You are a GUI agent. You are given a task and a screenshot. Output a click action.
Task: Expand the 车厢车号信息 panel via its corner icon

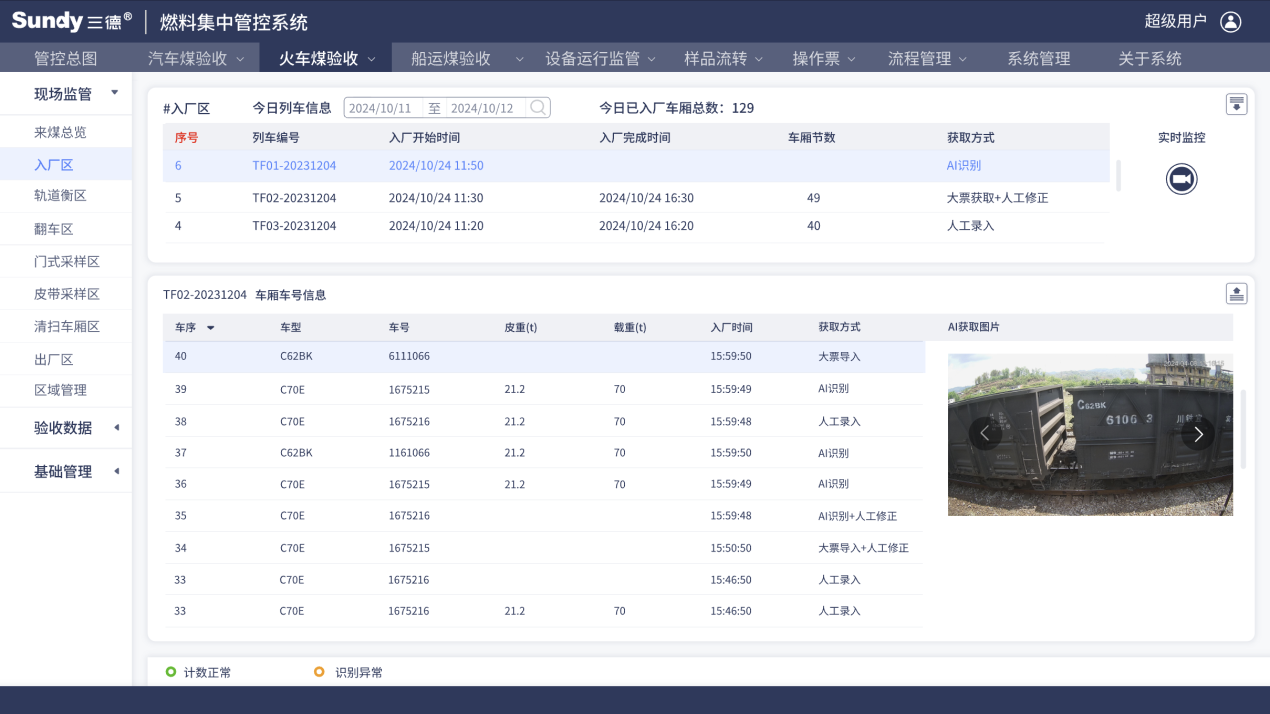[x=1236, y=291]
